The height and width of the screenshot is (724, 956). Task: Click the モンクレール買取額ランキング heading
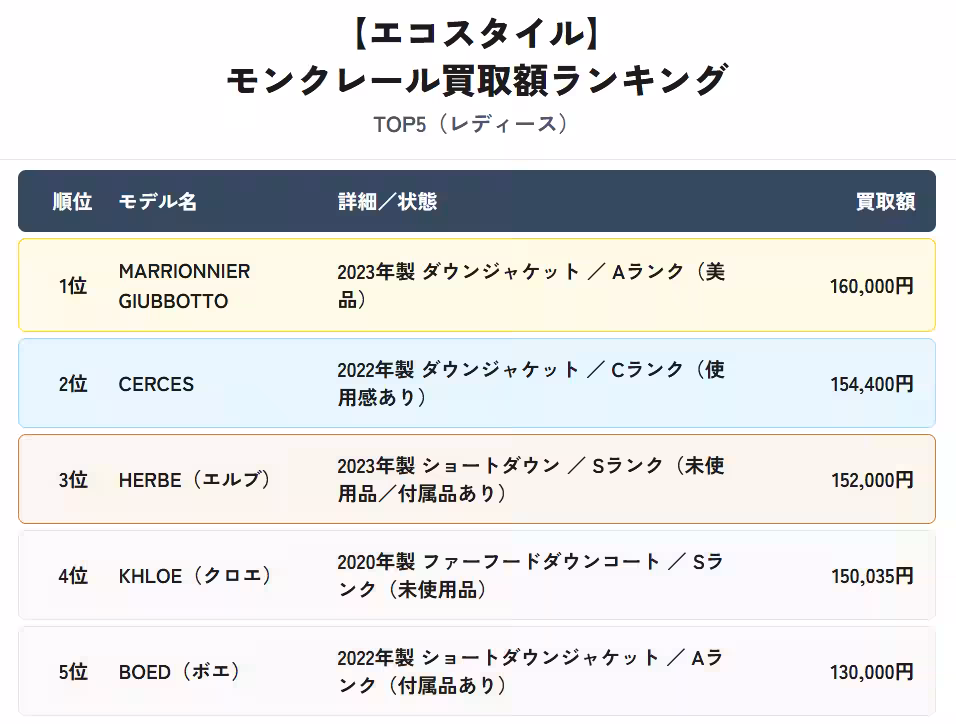(x=477, y=80)
